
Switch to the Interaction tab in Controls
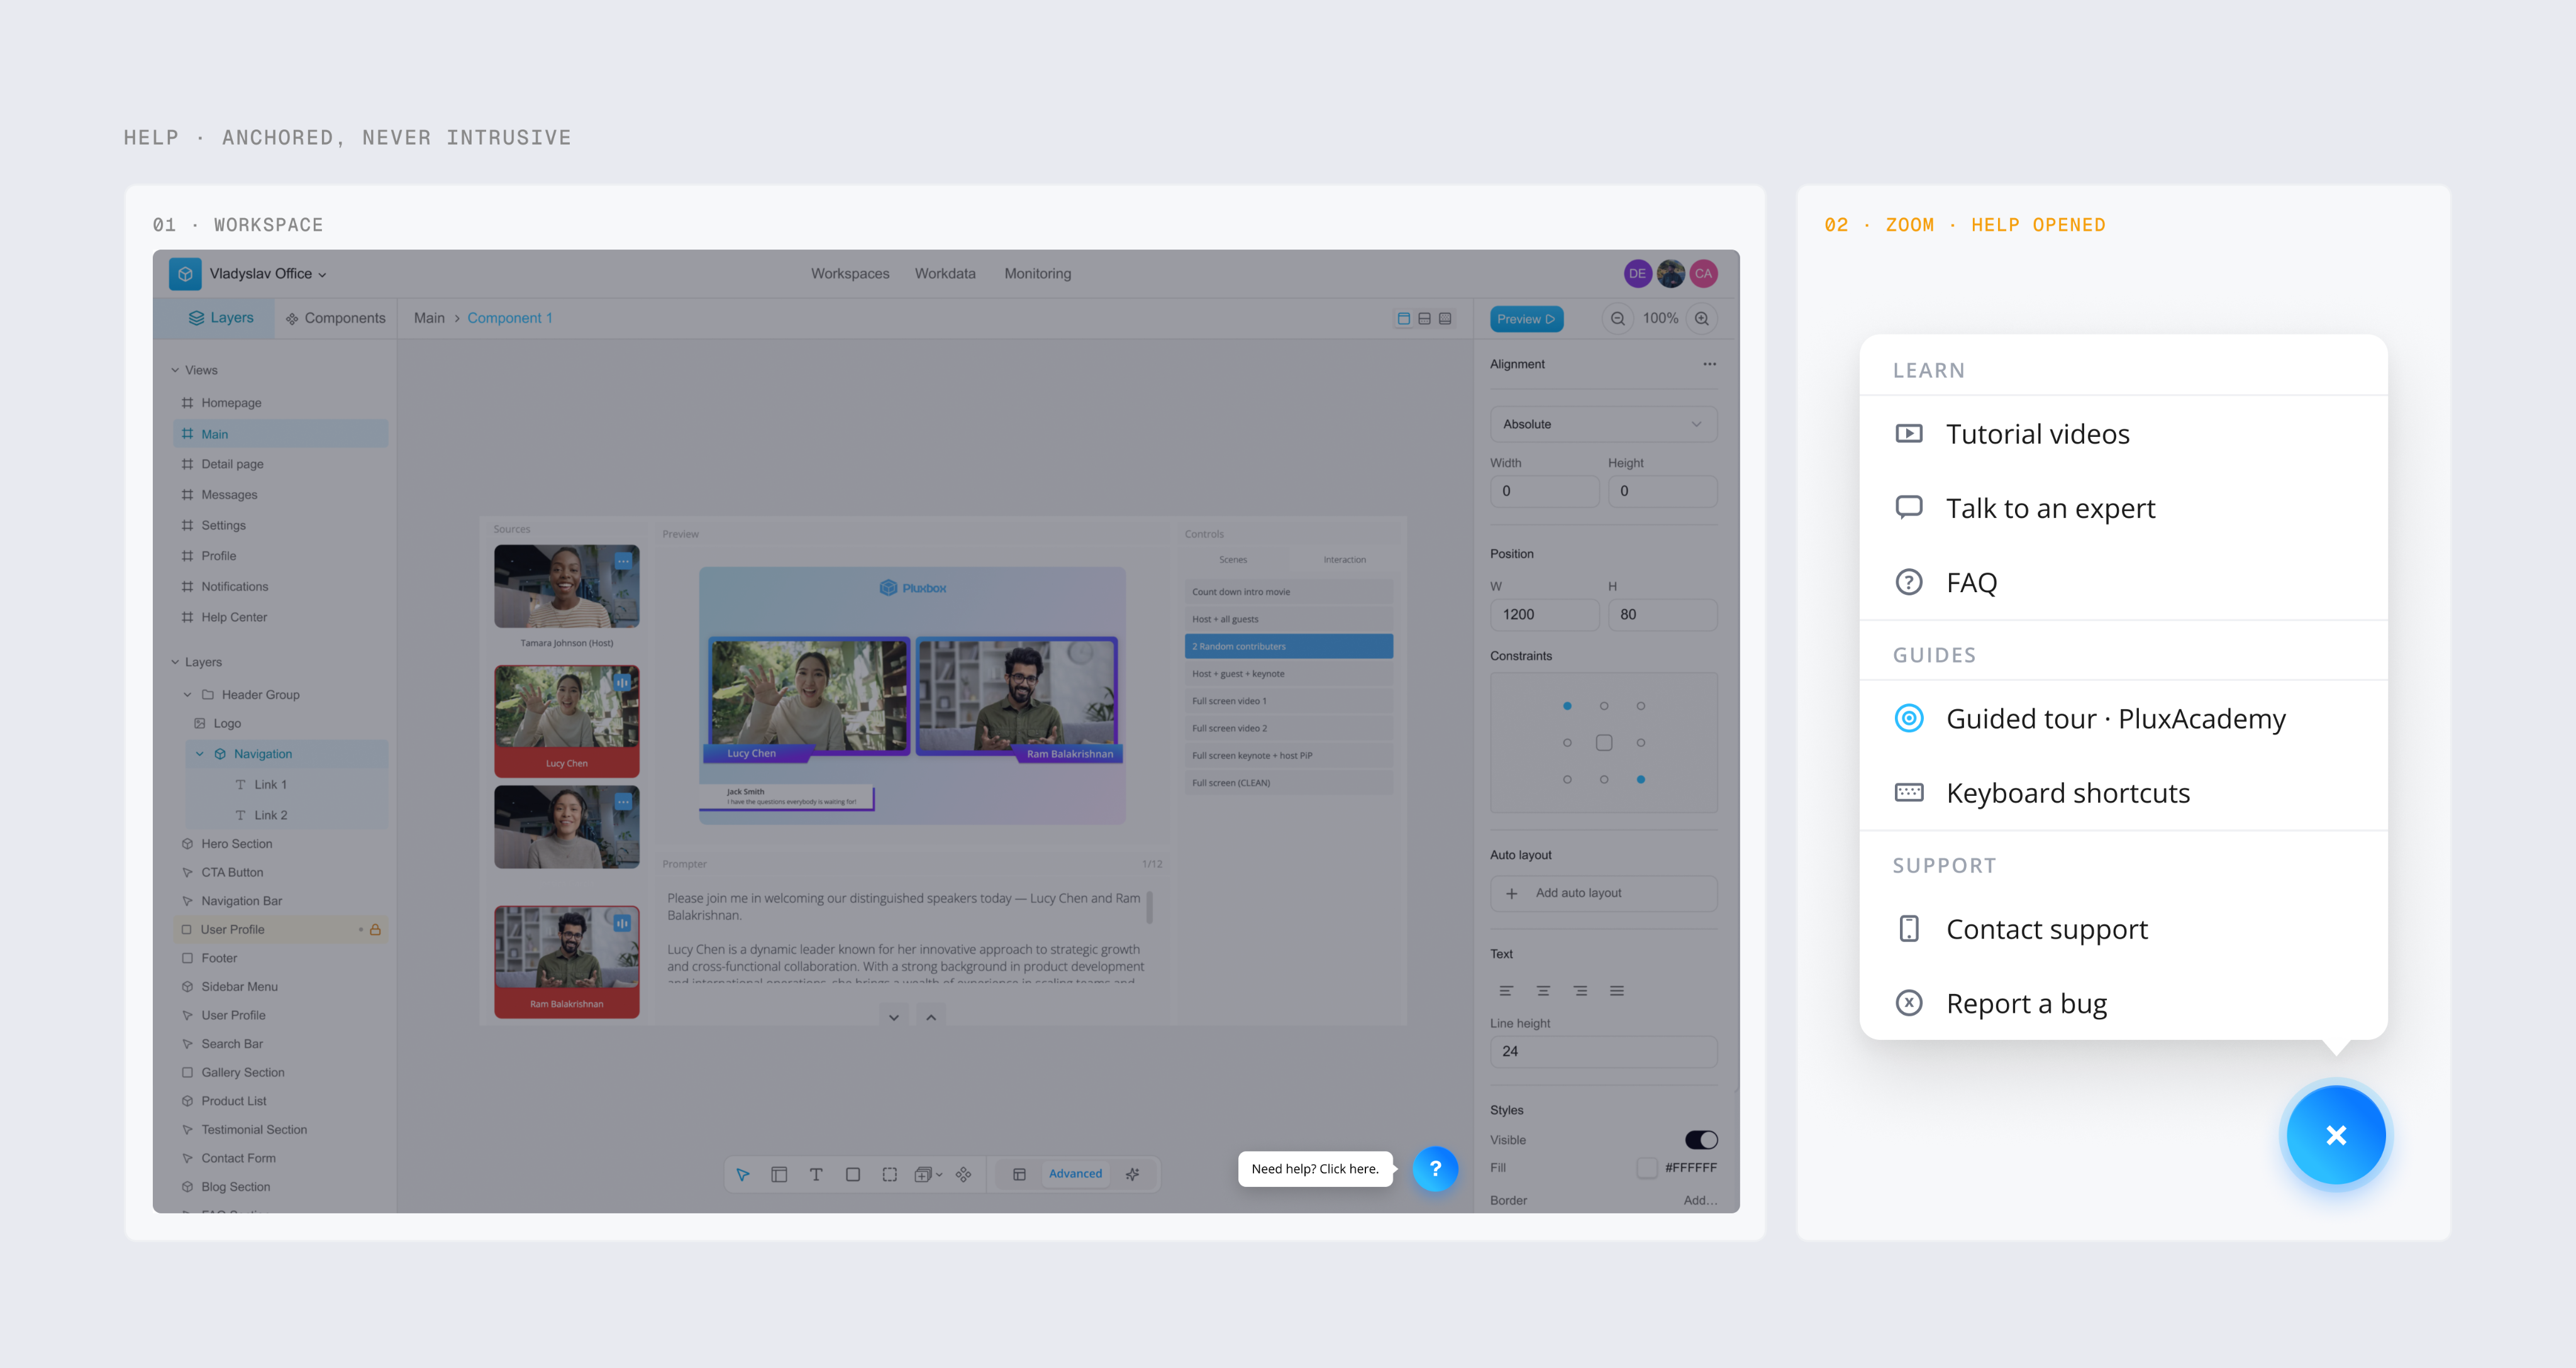[x=1344, y=560]
